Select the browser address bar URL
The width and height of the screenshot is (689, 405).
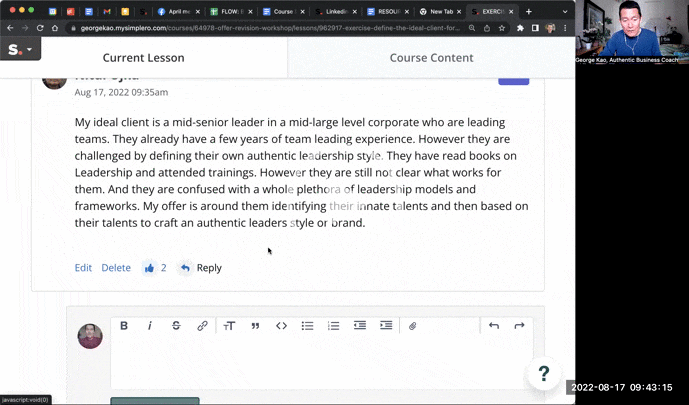[270, 28]
